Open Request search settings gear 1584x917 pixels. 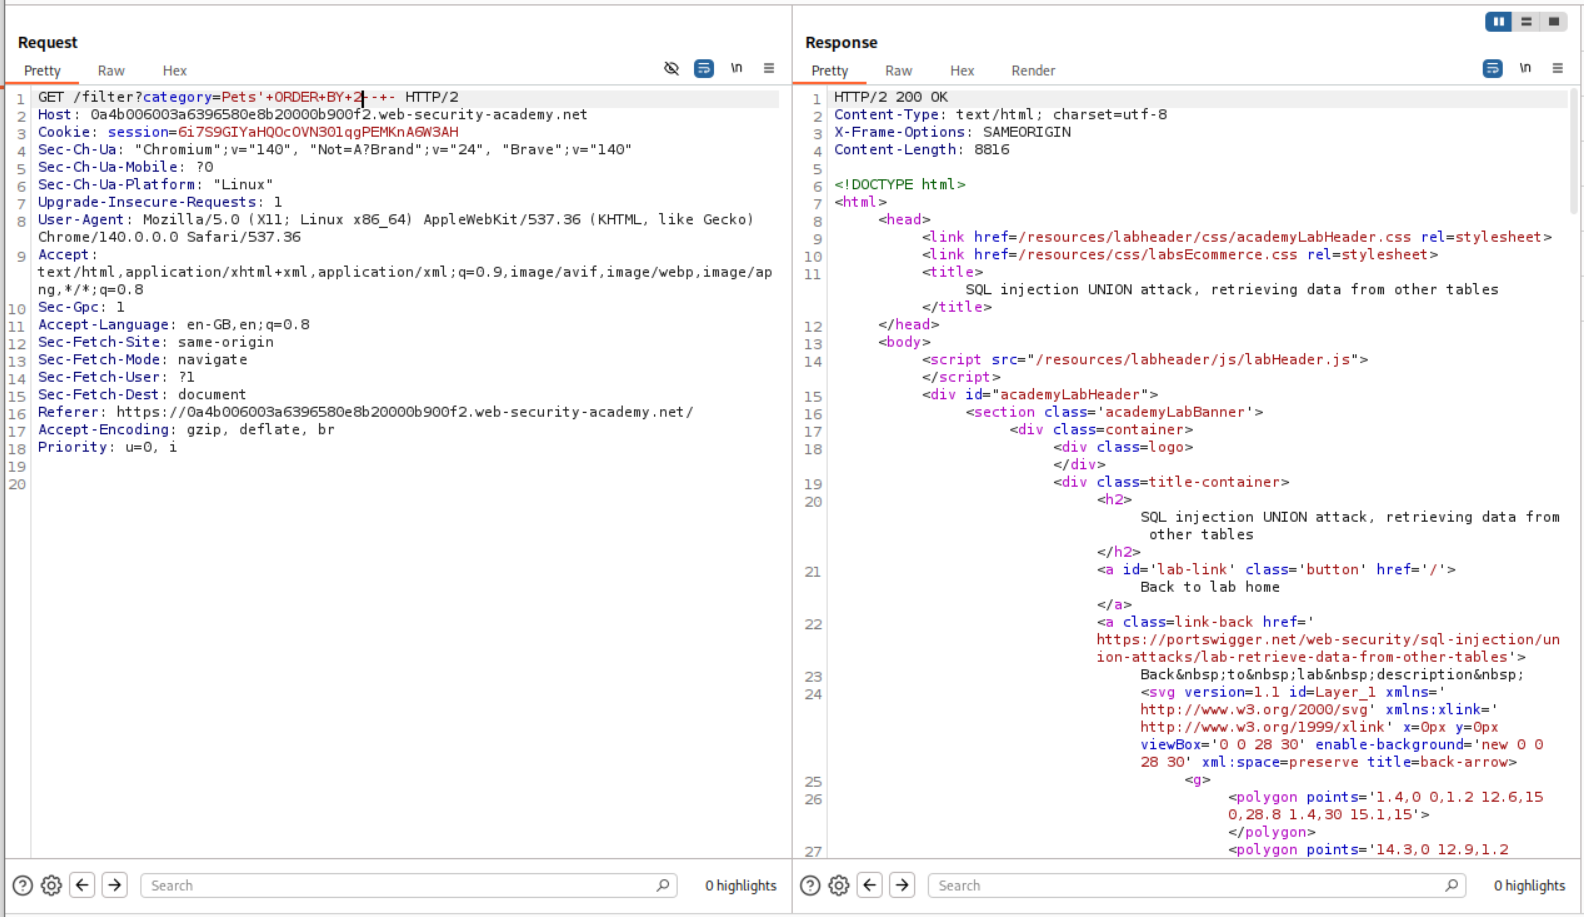(51, 885)
